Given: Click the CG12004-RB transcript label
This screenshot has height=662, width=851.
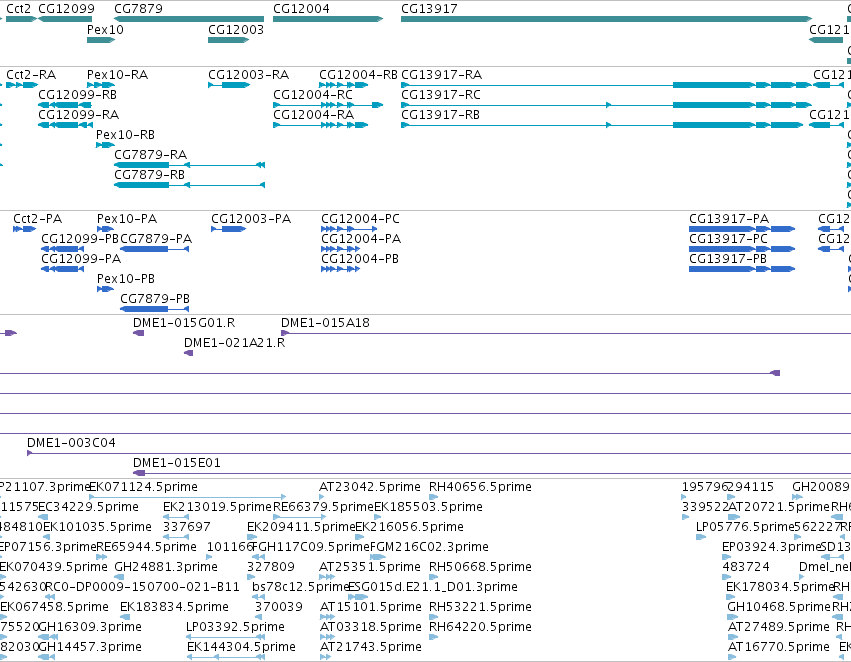Looking at the screenshot, I should tap(358, 74).
